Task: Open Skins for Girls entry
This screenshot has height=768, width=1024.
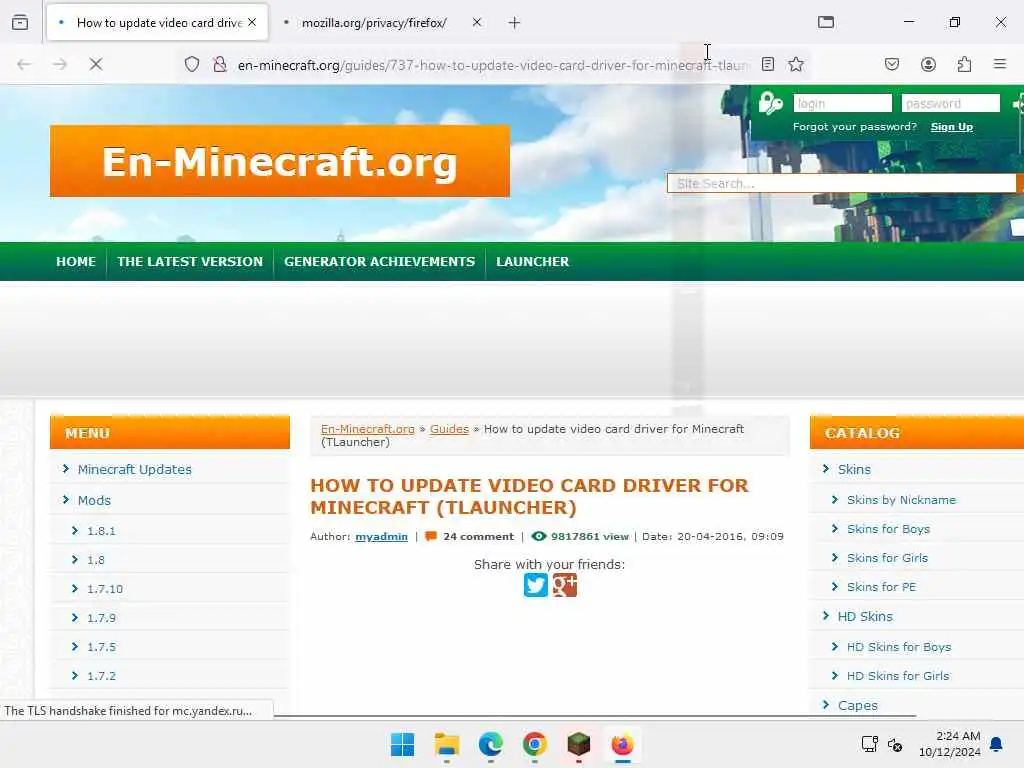Action: coord(888,558)
